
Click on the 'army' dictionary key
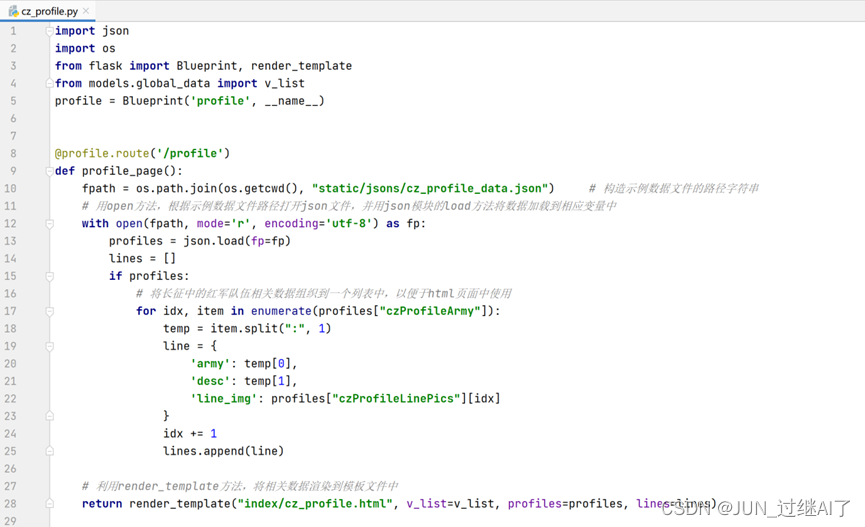click(210, 364)
